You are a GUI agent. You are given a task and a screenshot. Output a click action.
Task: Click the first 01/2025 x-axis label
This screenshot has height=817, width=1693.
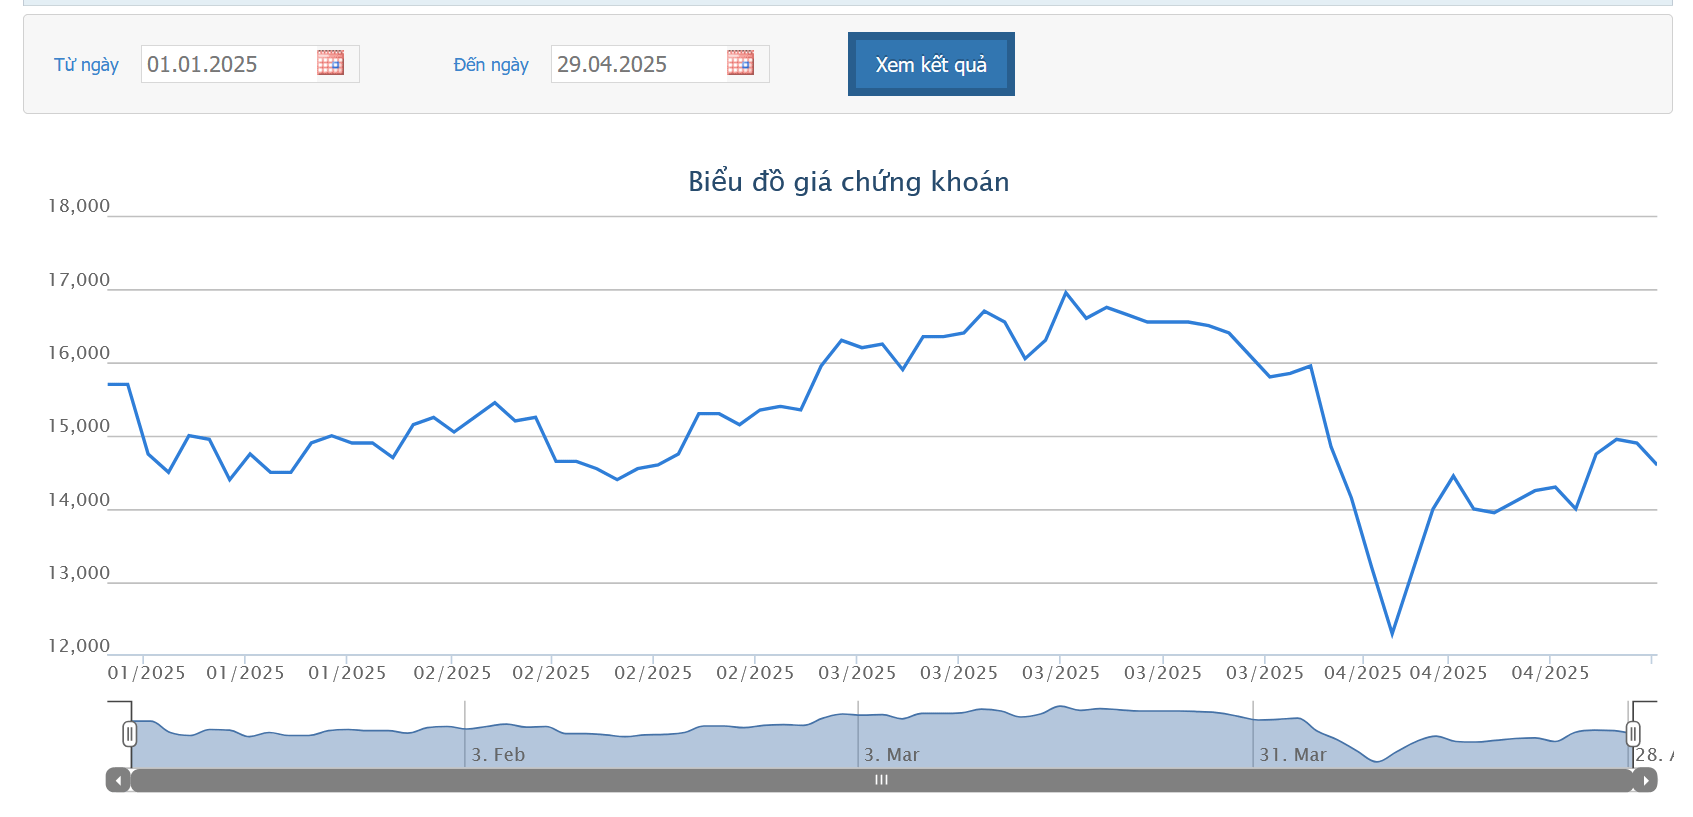pos(146,673)
